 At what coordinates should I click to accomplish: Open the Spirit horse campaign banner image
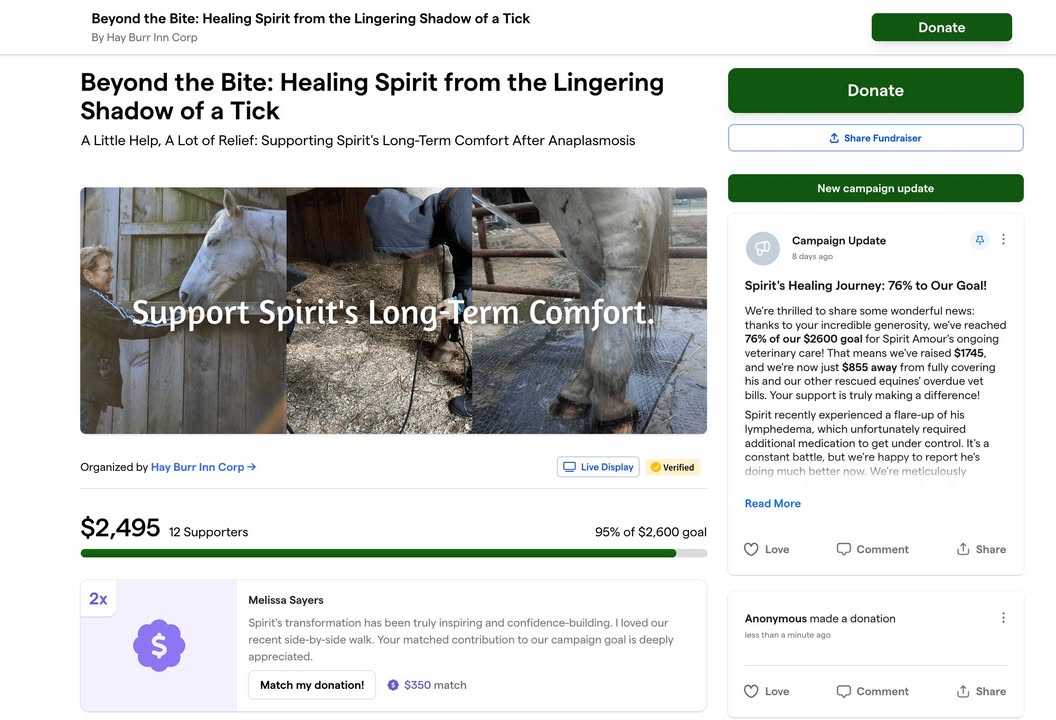click(x=394, y=310)
